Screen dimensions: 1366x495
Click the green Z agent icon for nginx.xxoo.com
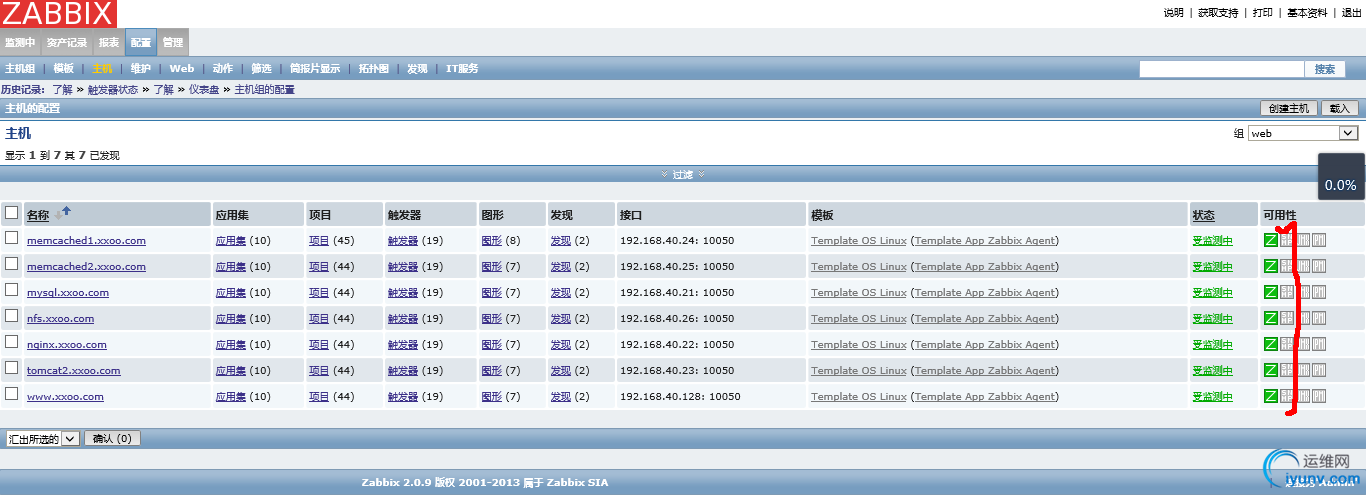click(1271, 344)
